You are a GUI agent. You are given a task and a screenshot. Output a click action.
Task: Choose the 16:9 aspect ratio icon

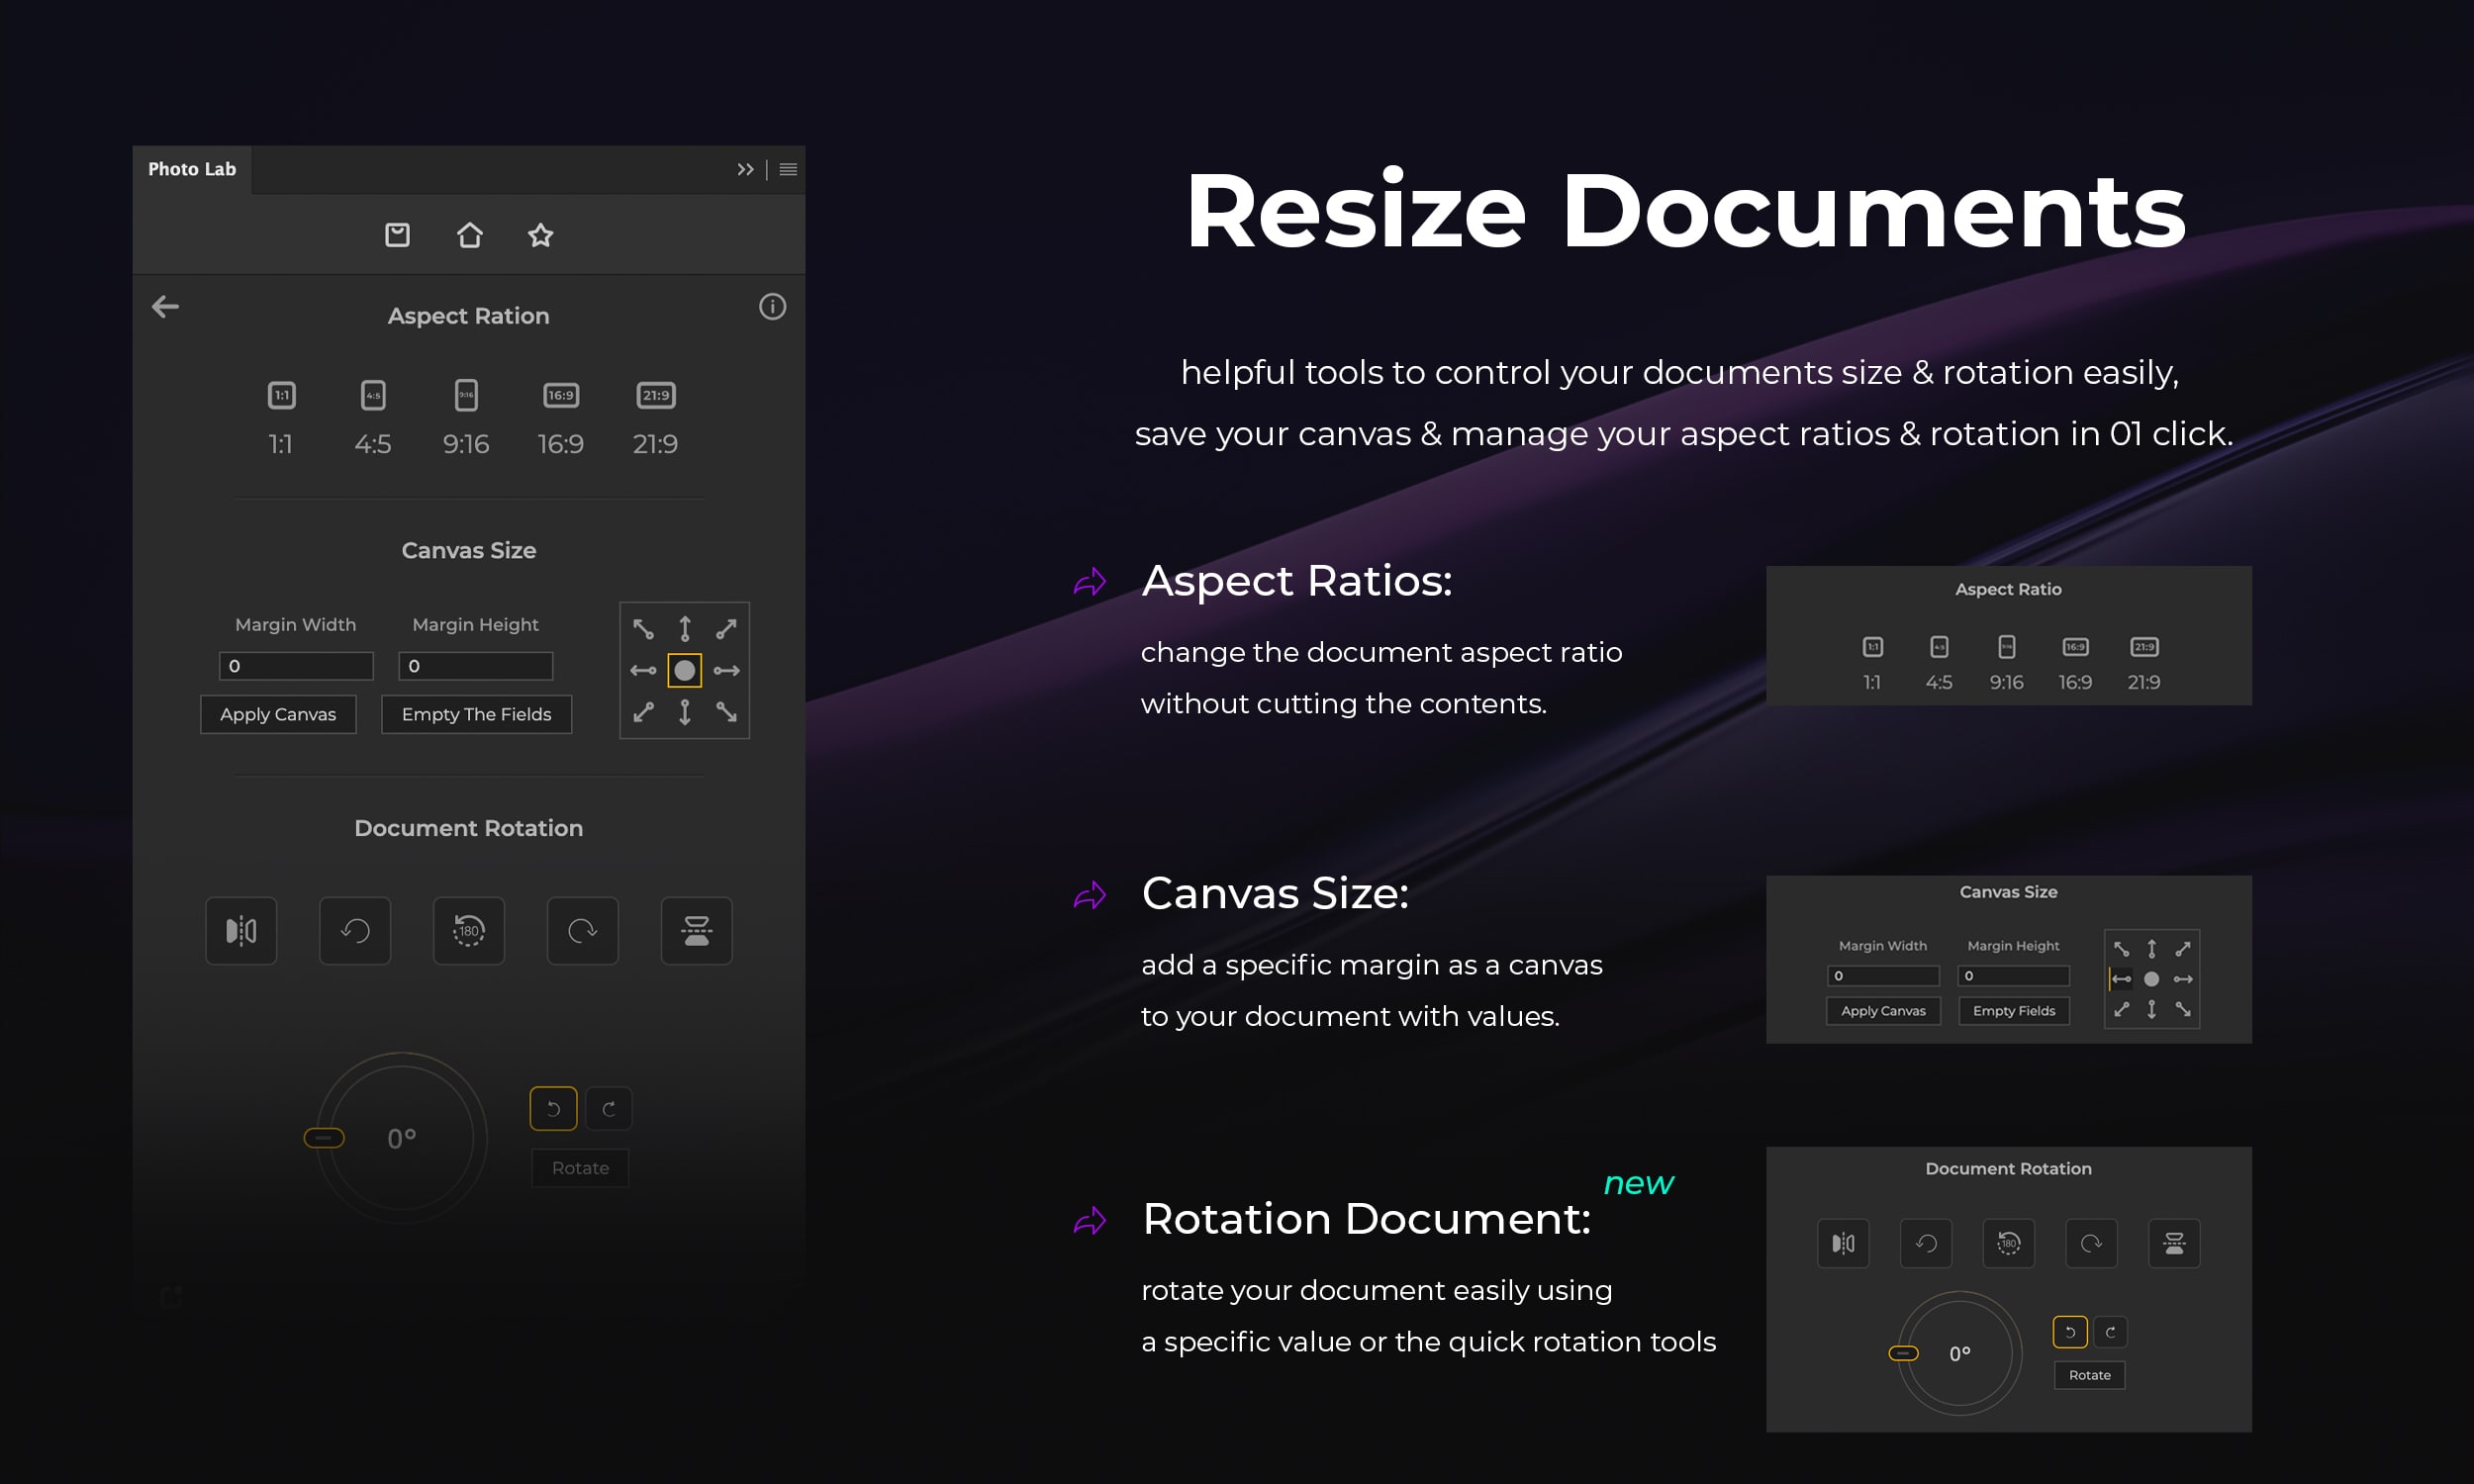point(560,395)
